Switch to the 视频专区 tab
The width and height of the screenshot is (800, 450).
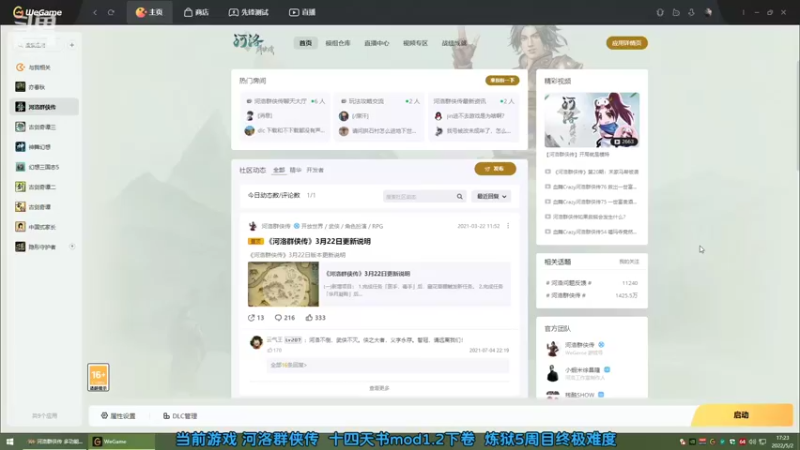(415, 43)
